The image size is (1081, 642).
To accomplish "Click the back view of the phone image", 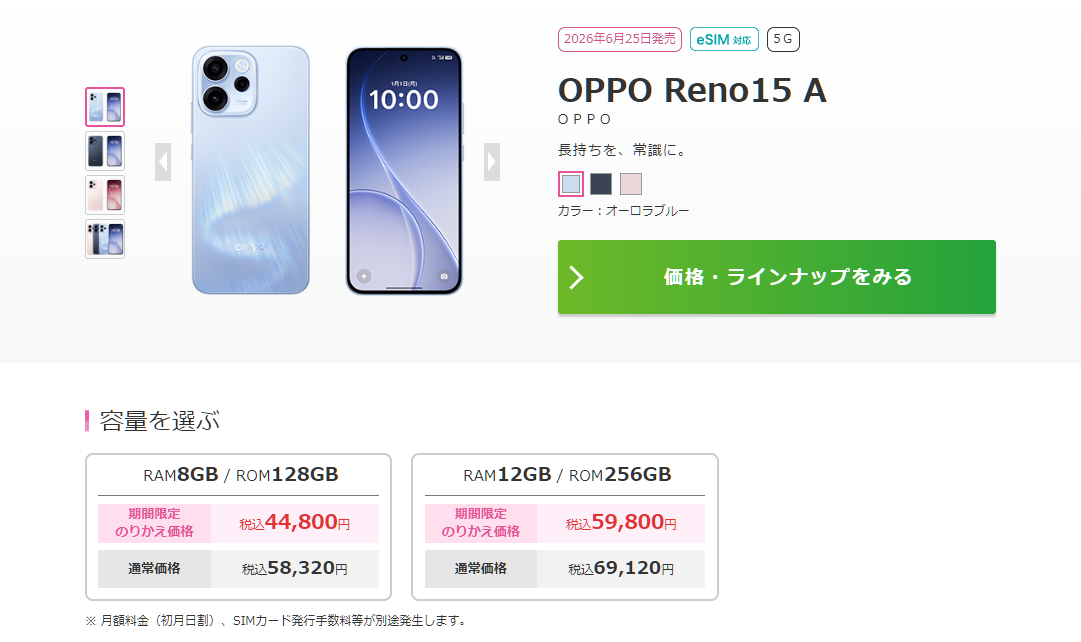I will click(250, 170).
